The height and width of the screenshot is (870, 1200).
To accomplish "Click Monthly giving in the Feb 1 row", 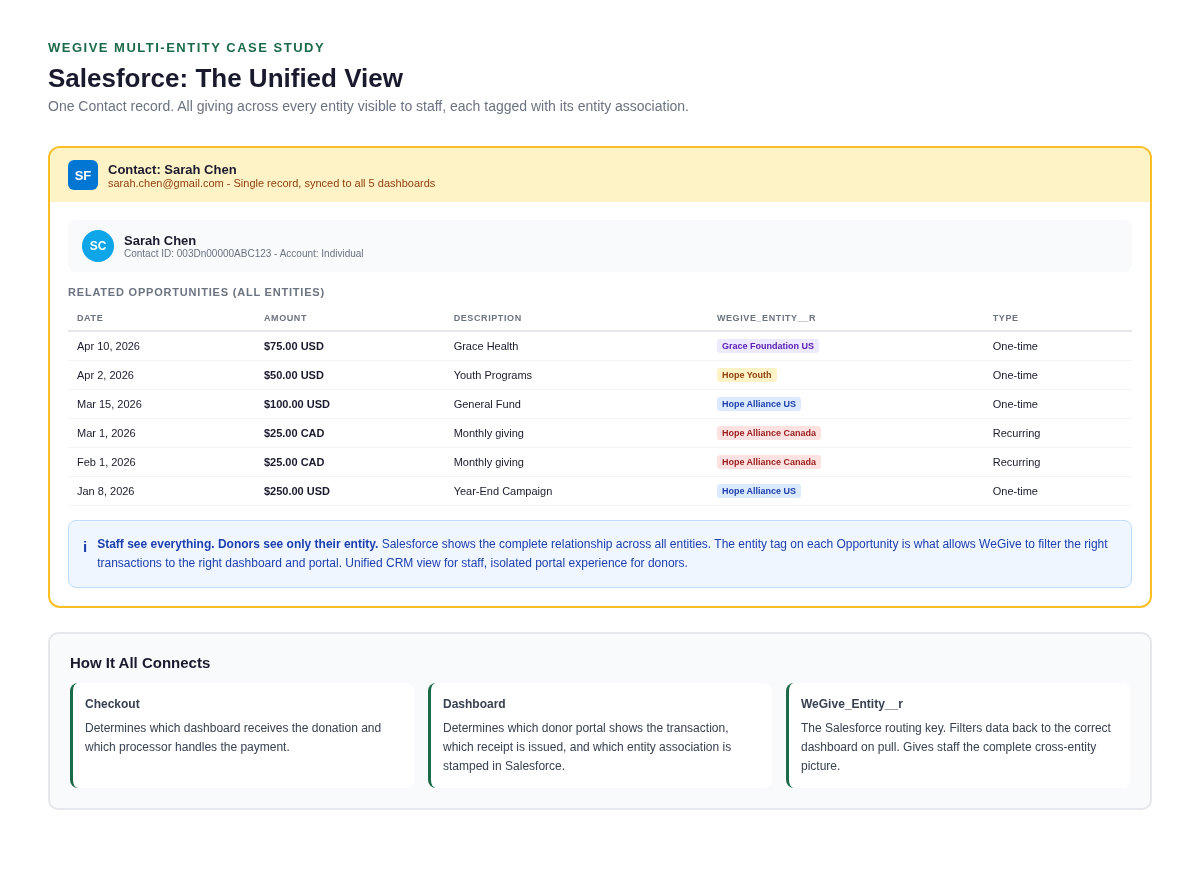I will (489, 462).
